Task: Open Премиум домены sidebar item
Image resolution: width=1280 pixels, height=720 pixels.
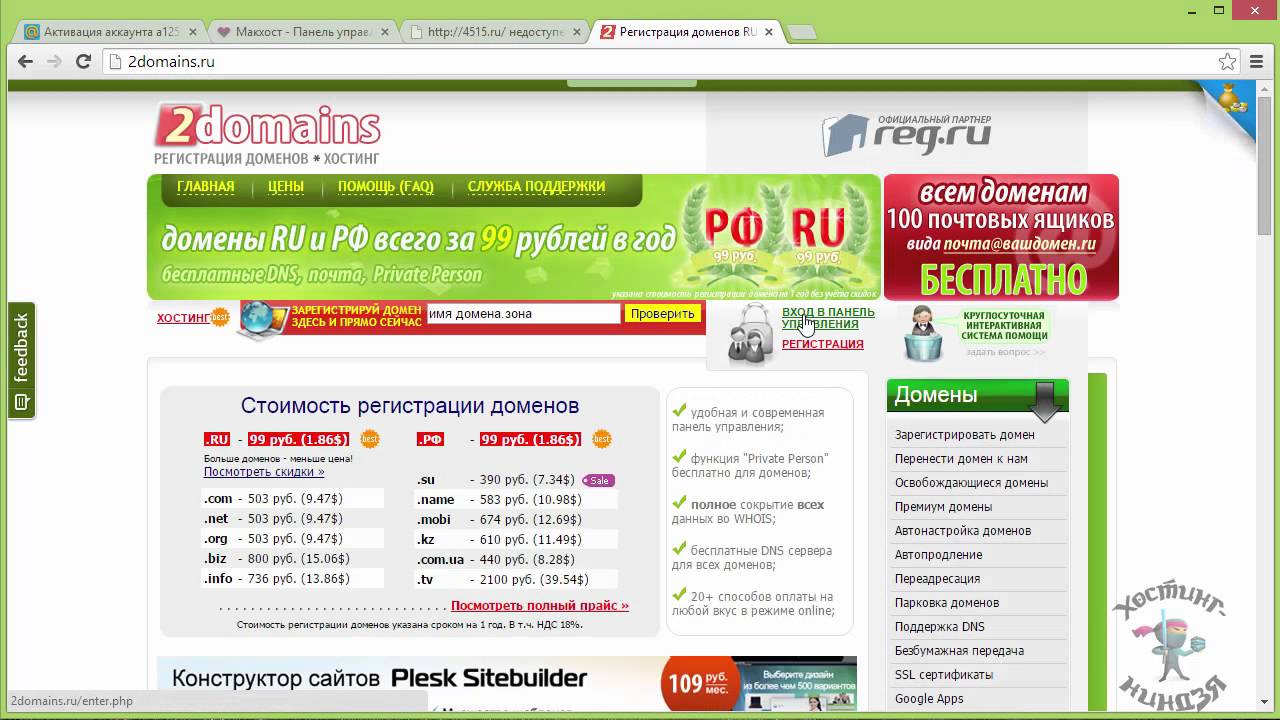Action: tap(943, 507)
